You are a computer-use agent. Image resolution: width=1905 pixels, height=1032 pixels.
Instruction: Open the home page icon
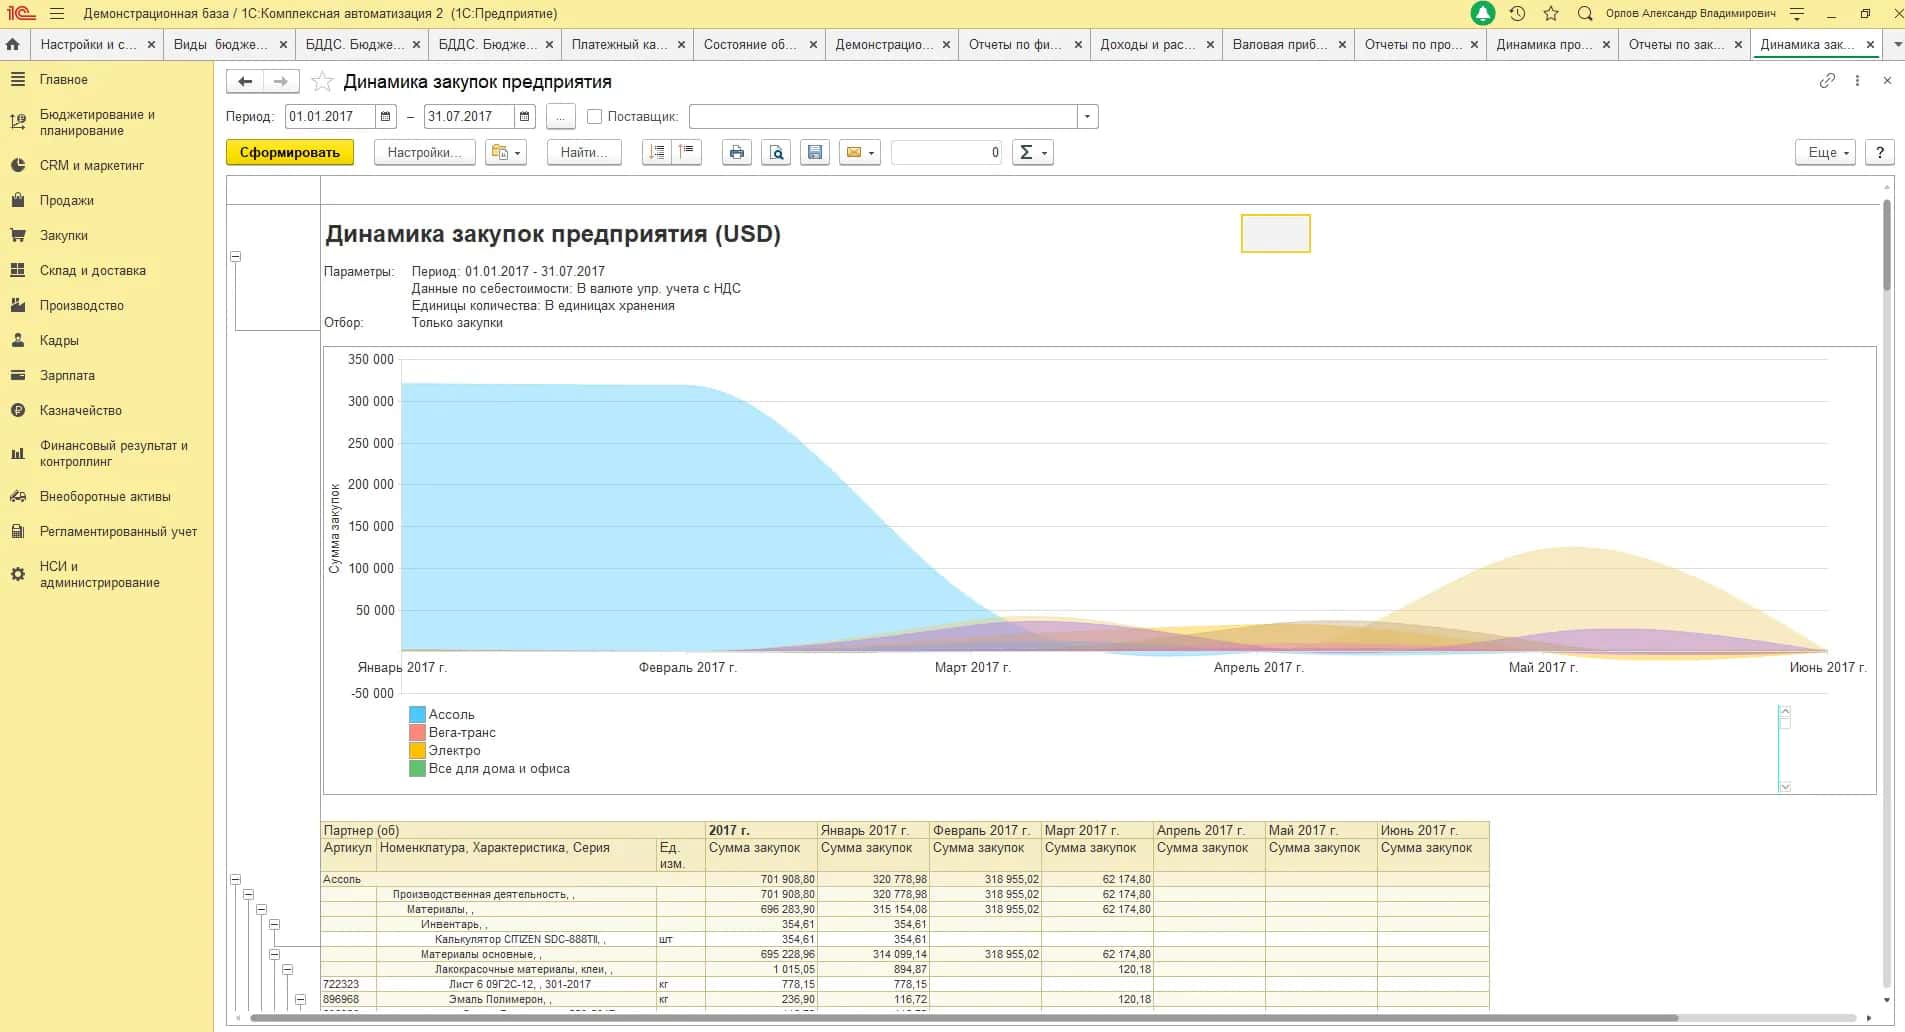coord(13,44)
